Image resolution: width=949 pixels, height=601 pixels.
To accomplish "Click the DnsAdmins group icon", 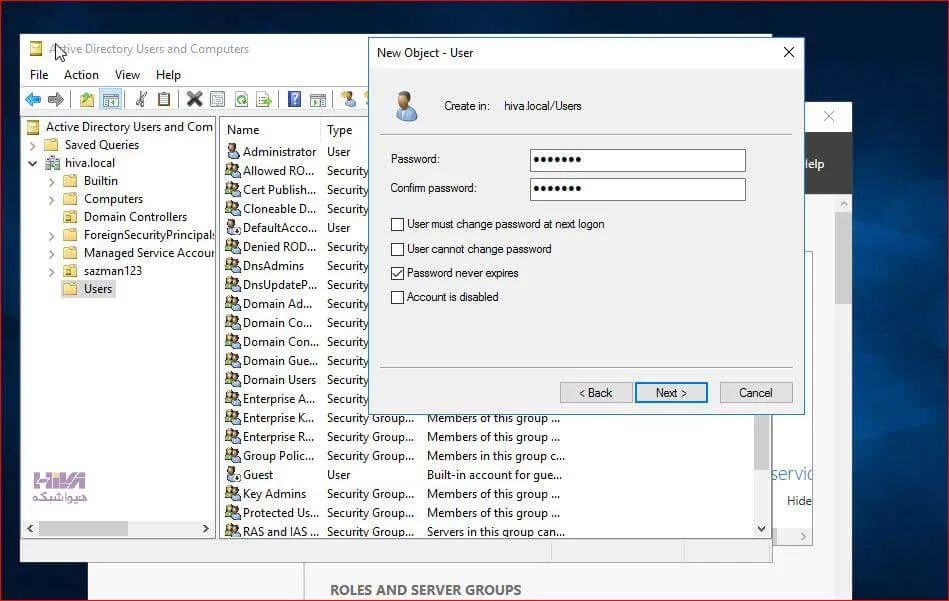I will (x=233, y=265).
